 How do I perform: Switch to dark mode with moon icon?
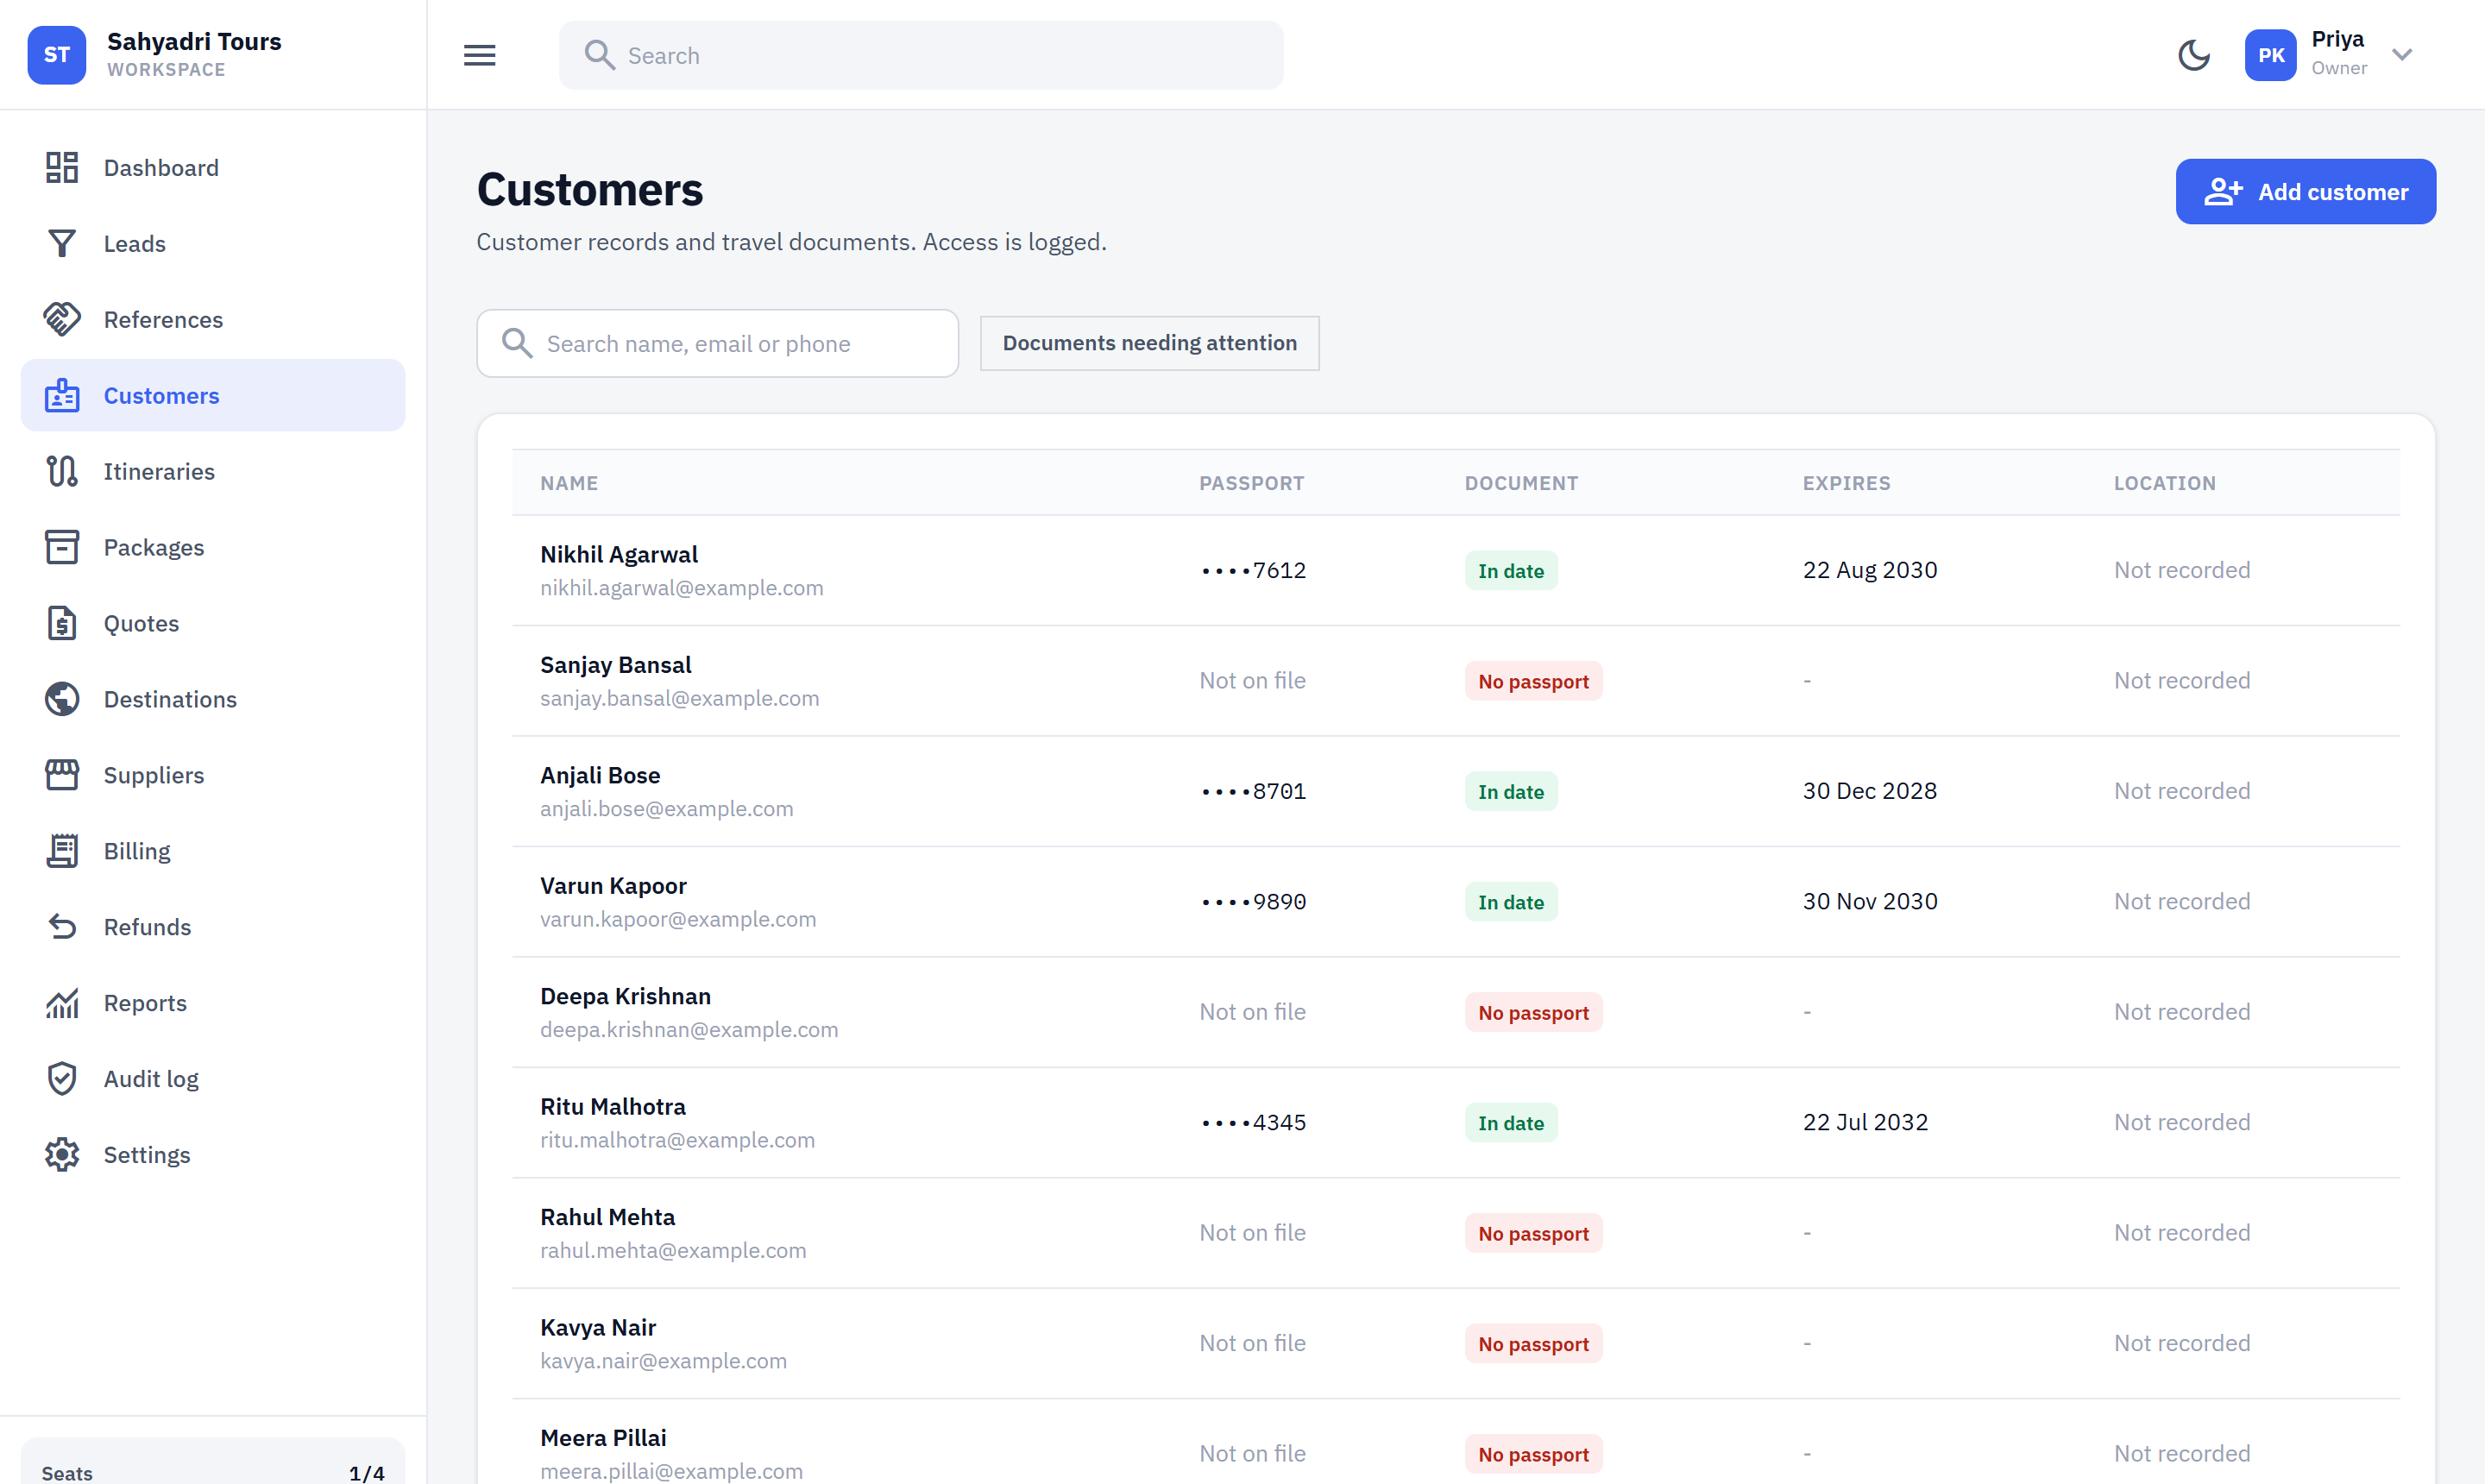[x=2194, y=55]
